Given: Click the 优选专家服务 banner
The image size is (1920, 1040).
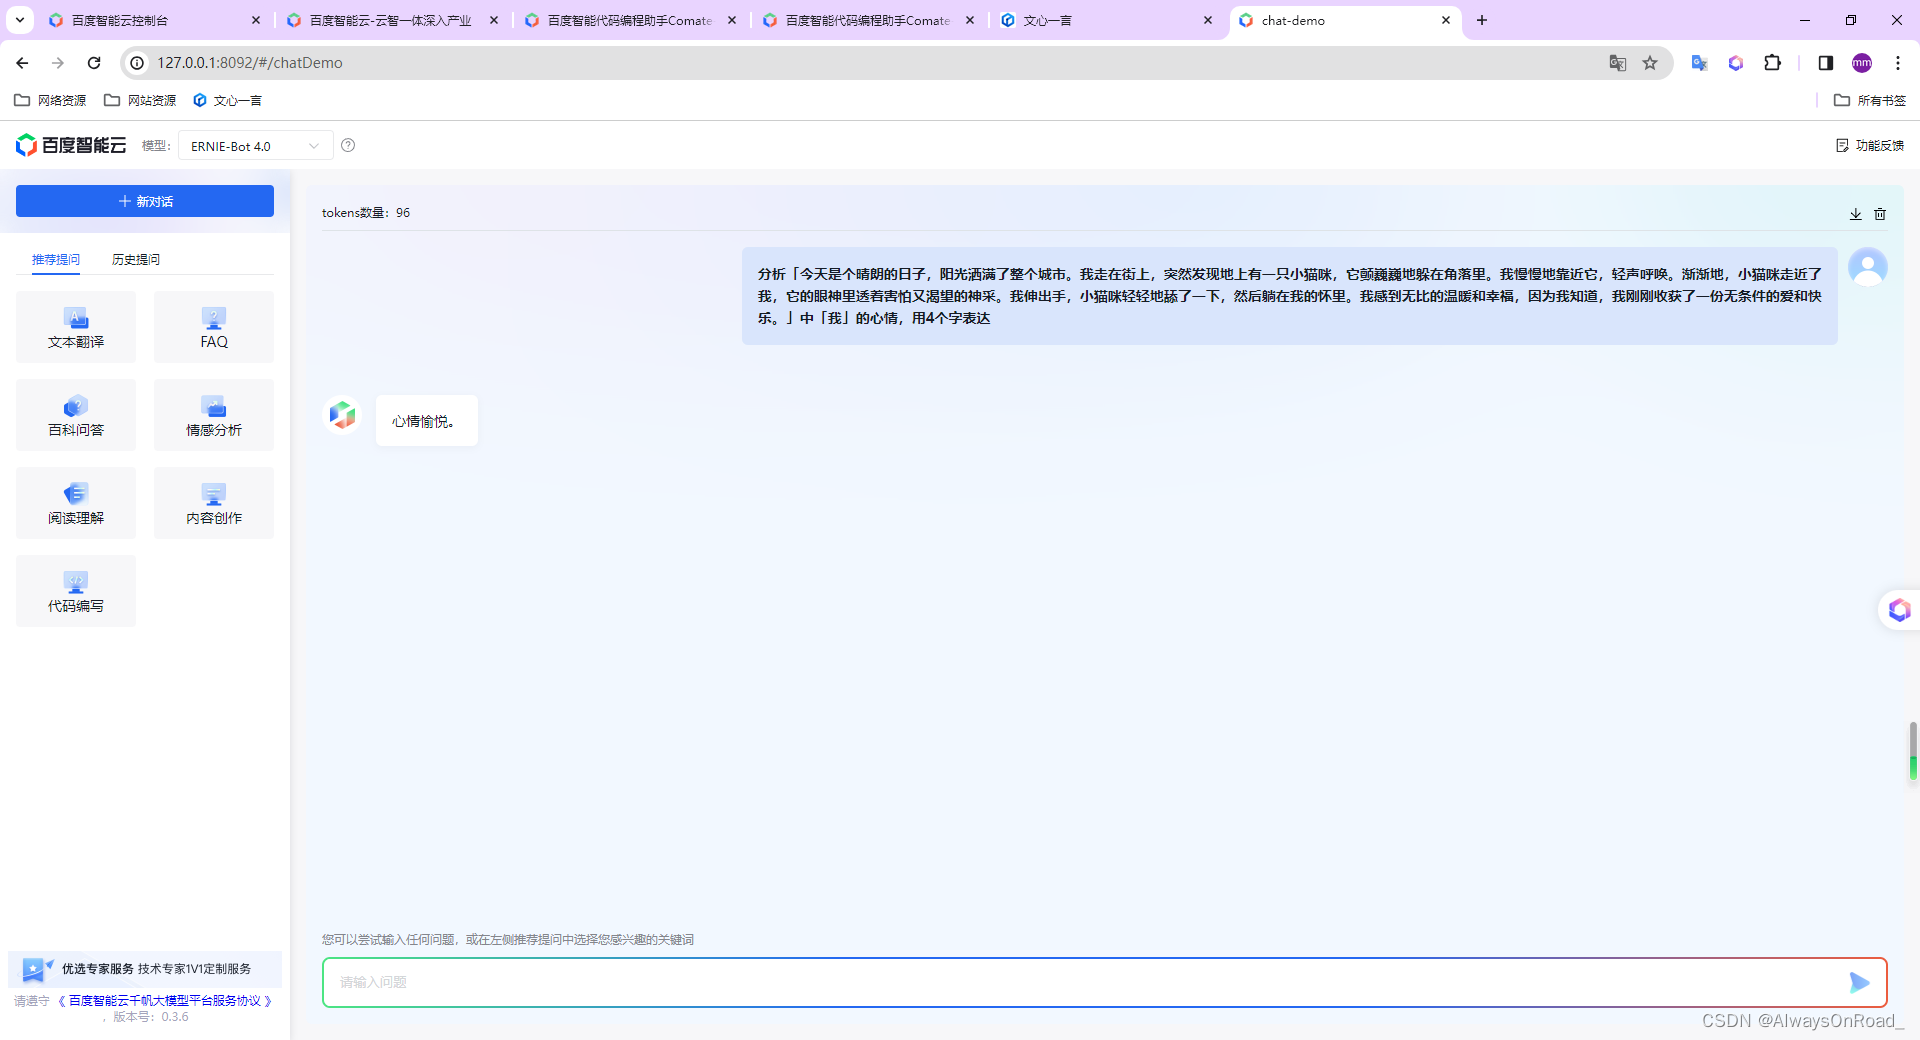Looking at the screenshot, I should tap(145, 969).
